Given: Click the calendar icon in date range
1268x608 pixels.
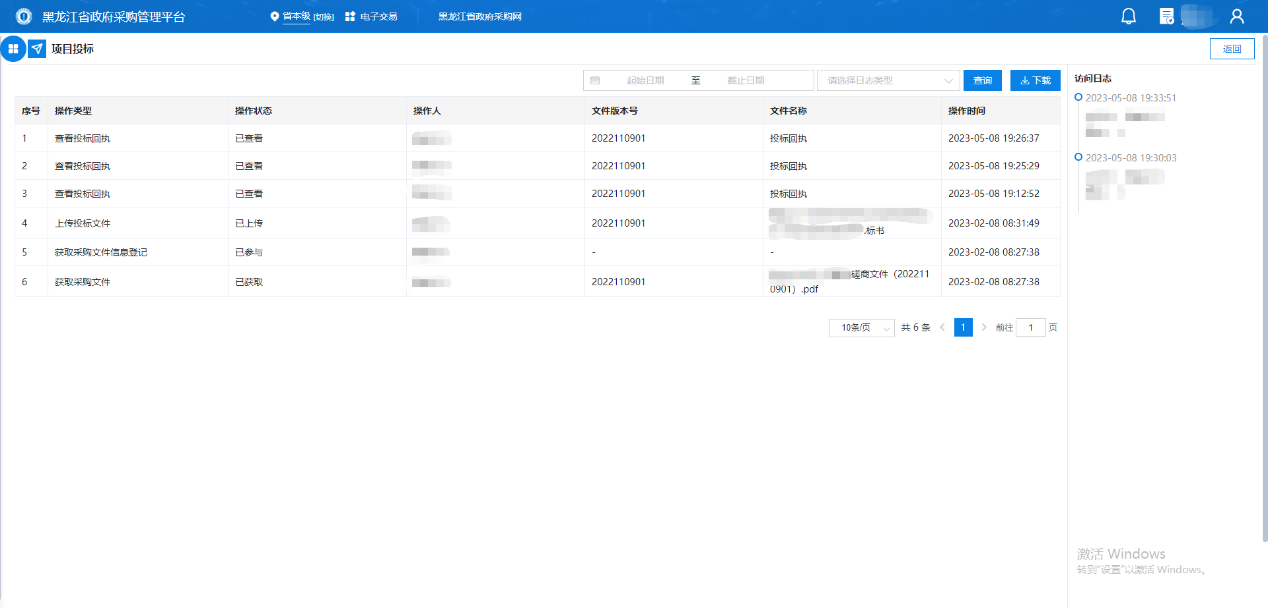Looking at the screenshot, I should 595,80.
